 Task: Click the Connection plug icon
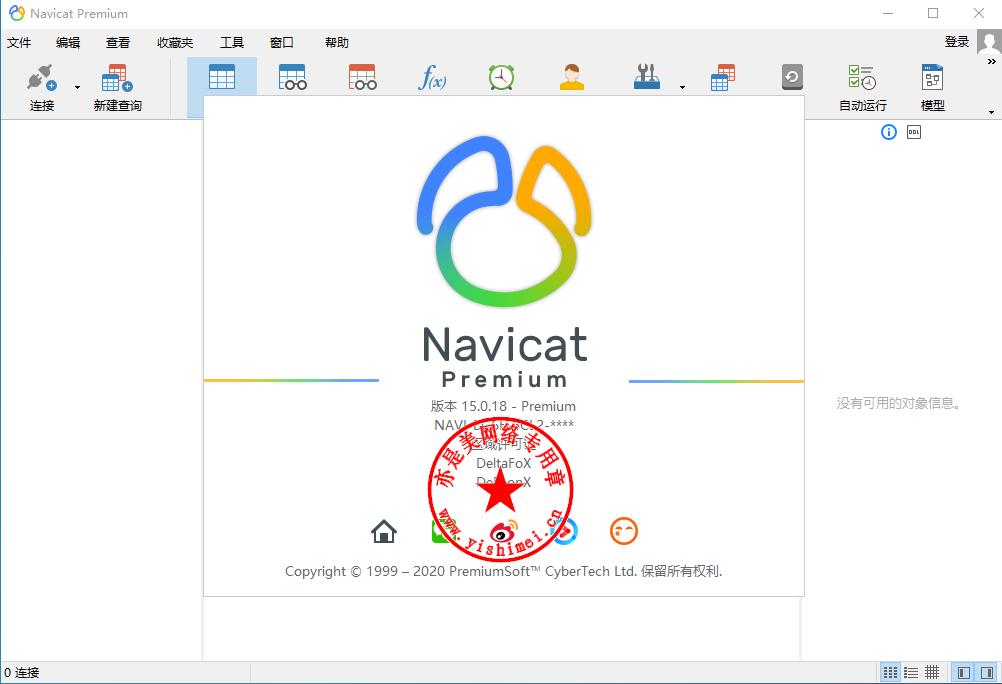point(42,78)
